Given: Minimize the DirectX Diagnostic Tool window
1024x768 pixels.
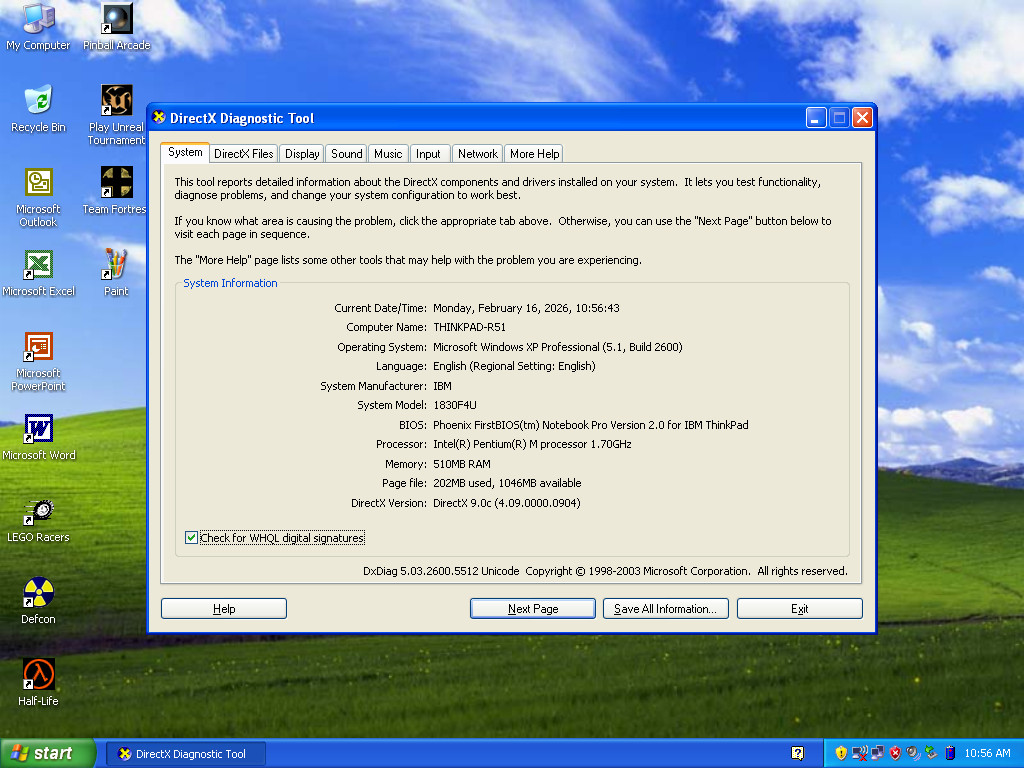Looking at the screenshot, I should coord(816,118).
